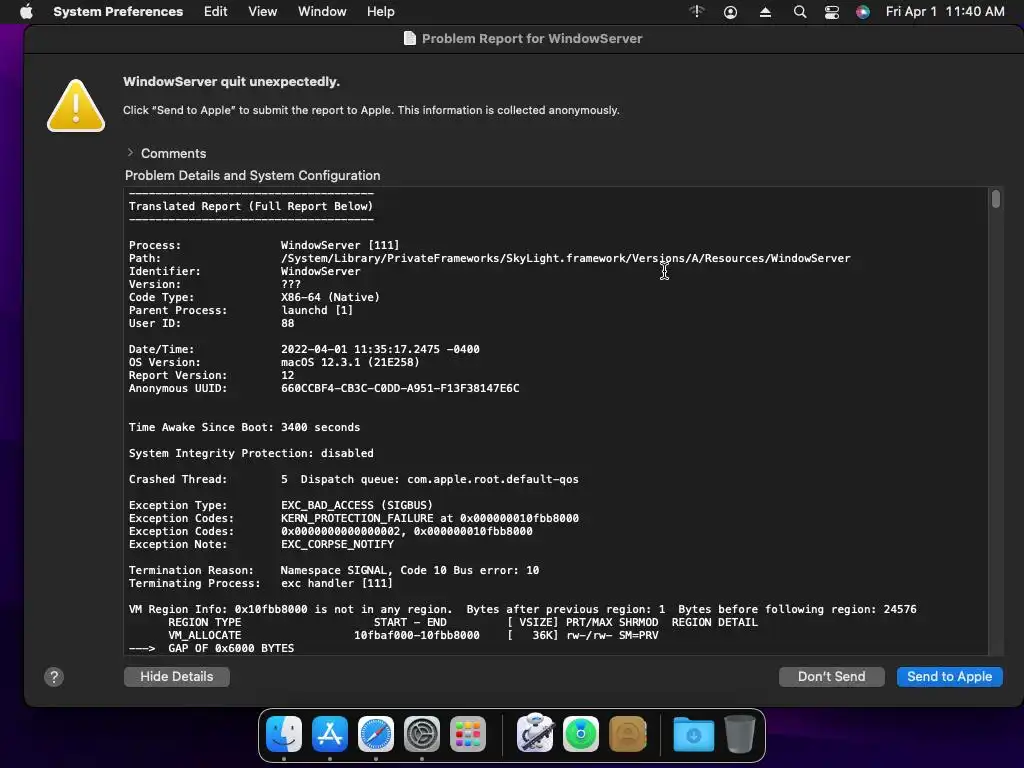
Task: Click the report details scrollbar thumb
Action: tap(995, 199)
